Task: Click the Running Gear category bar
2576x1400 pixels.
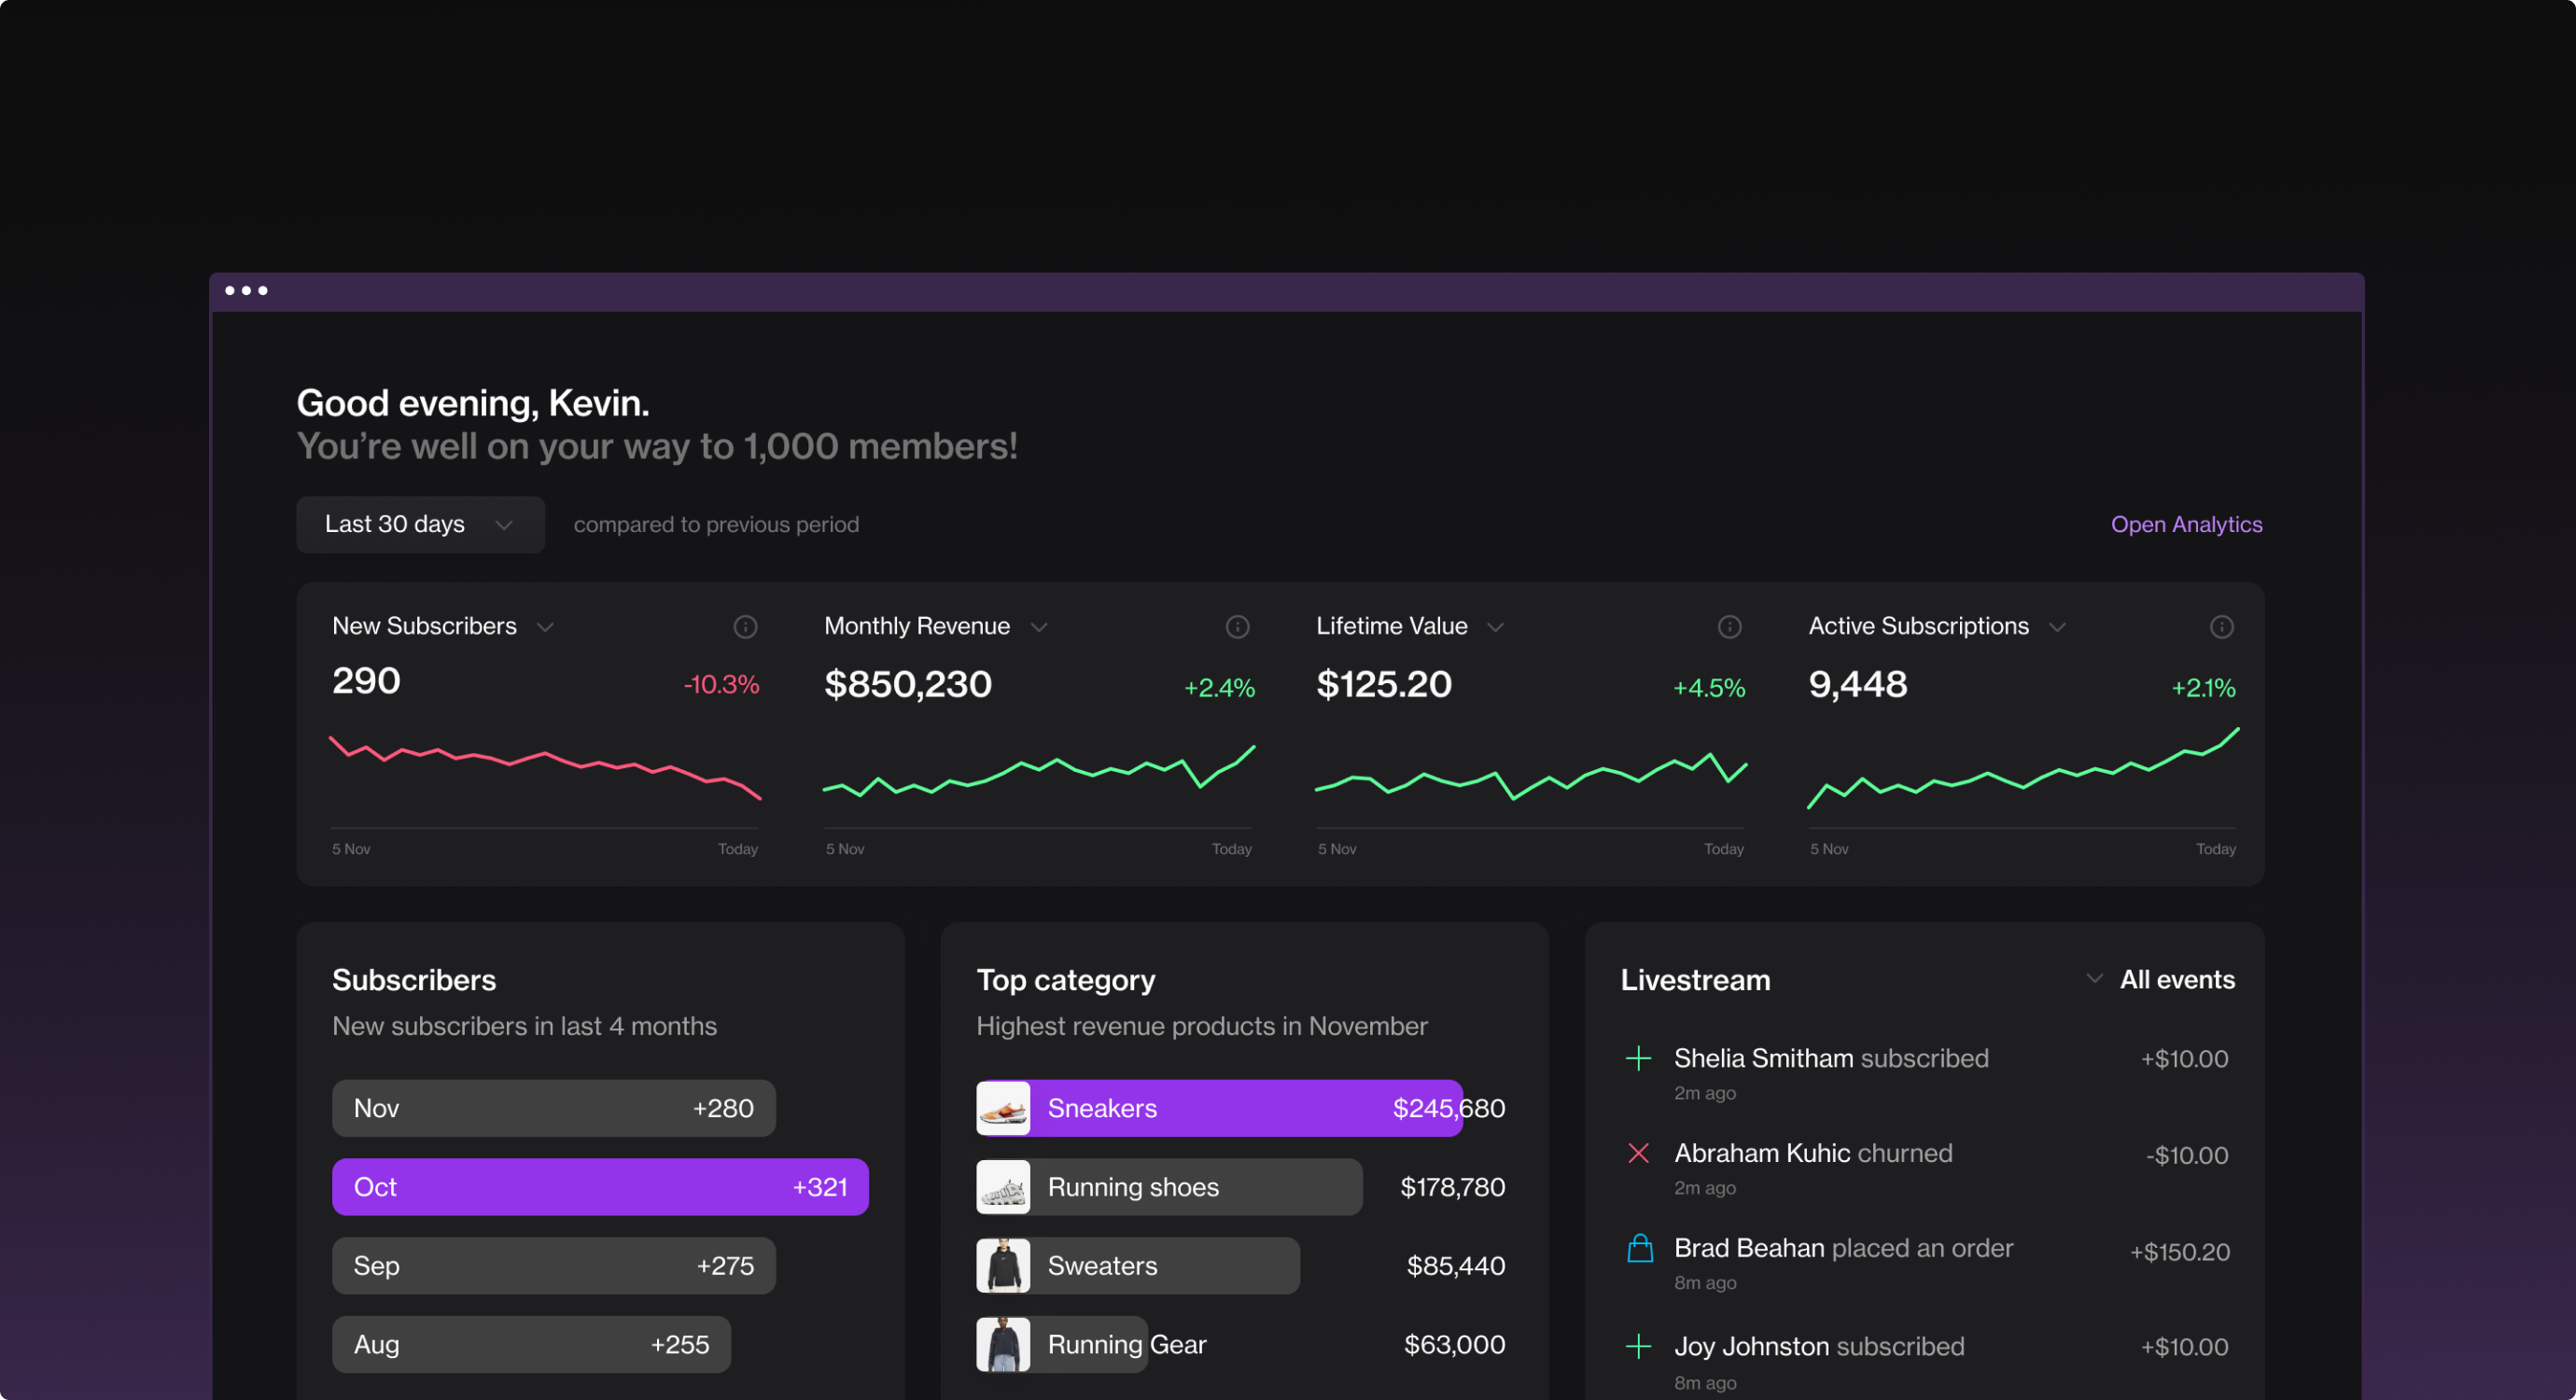Action: [x=1062, y=1344]
